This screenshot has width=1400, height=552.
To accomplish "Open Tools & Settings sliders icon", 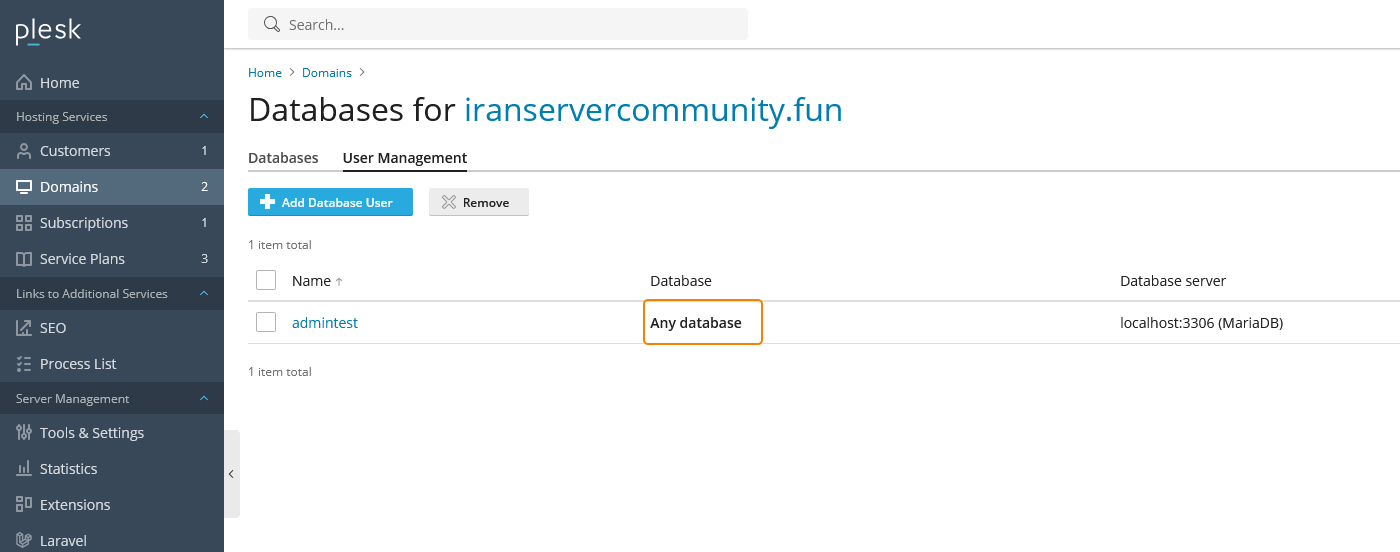I will [x=24, y=433].
